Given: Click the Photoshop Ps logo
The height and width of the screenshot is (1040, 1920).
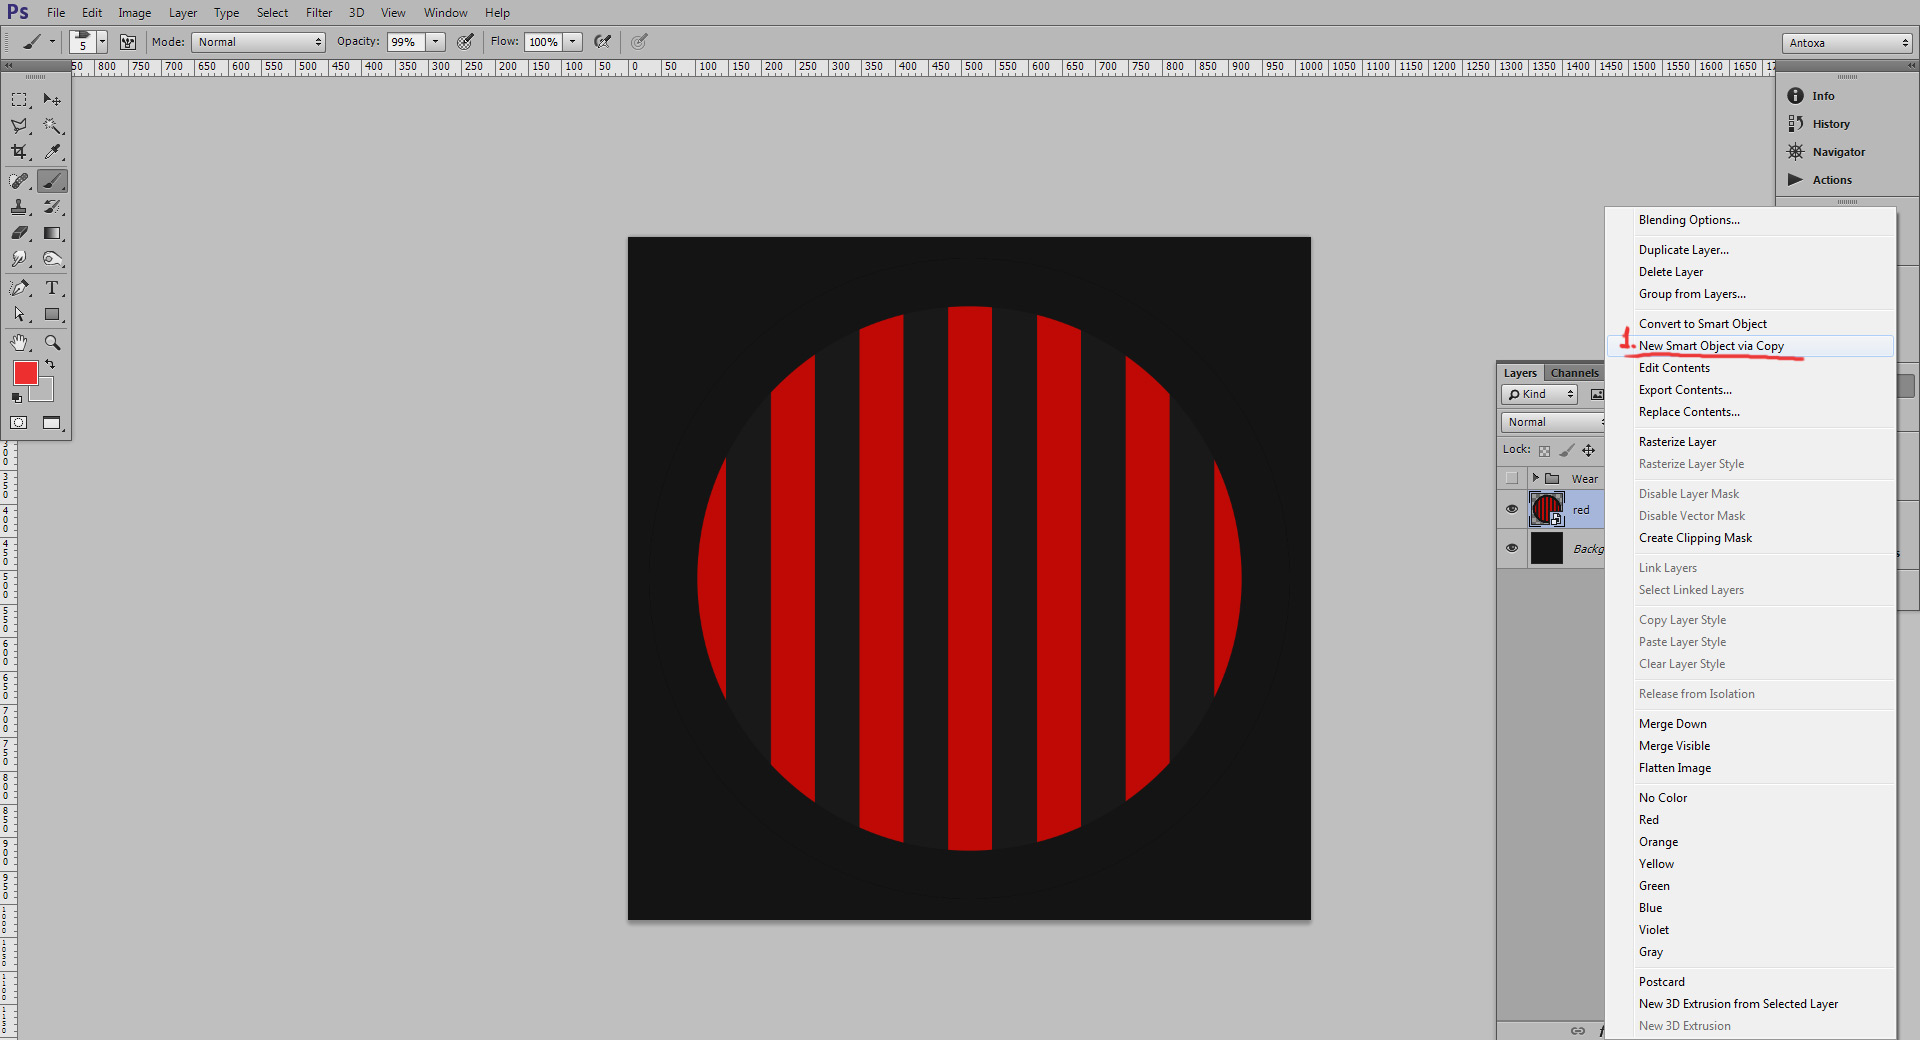Looking at the screenshot, I should [x=18, y=12].
